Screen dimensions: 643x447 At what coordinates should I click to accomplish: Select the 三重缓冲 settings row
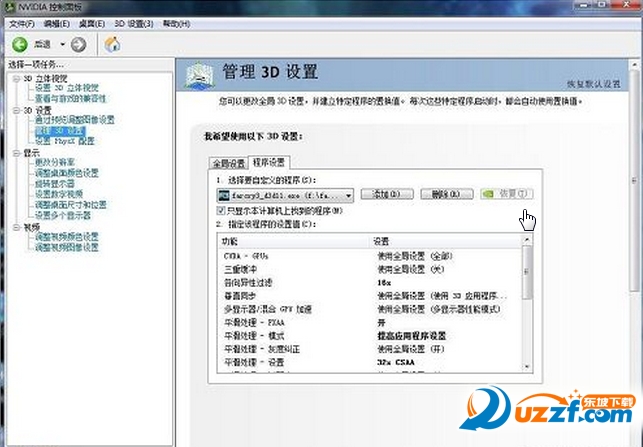(369, 269)
